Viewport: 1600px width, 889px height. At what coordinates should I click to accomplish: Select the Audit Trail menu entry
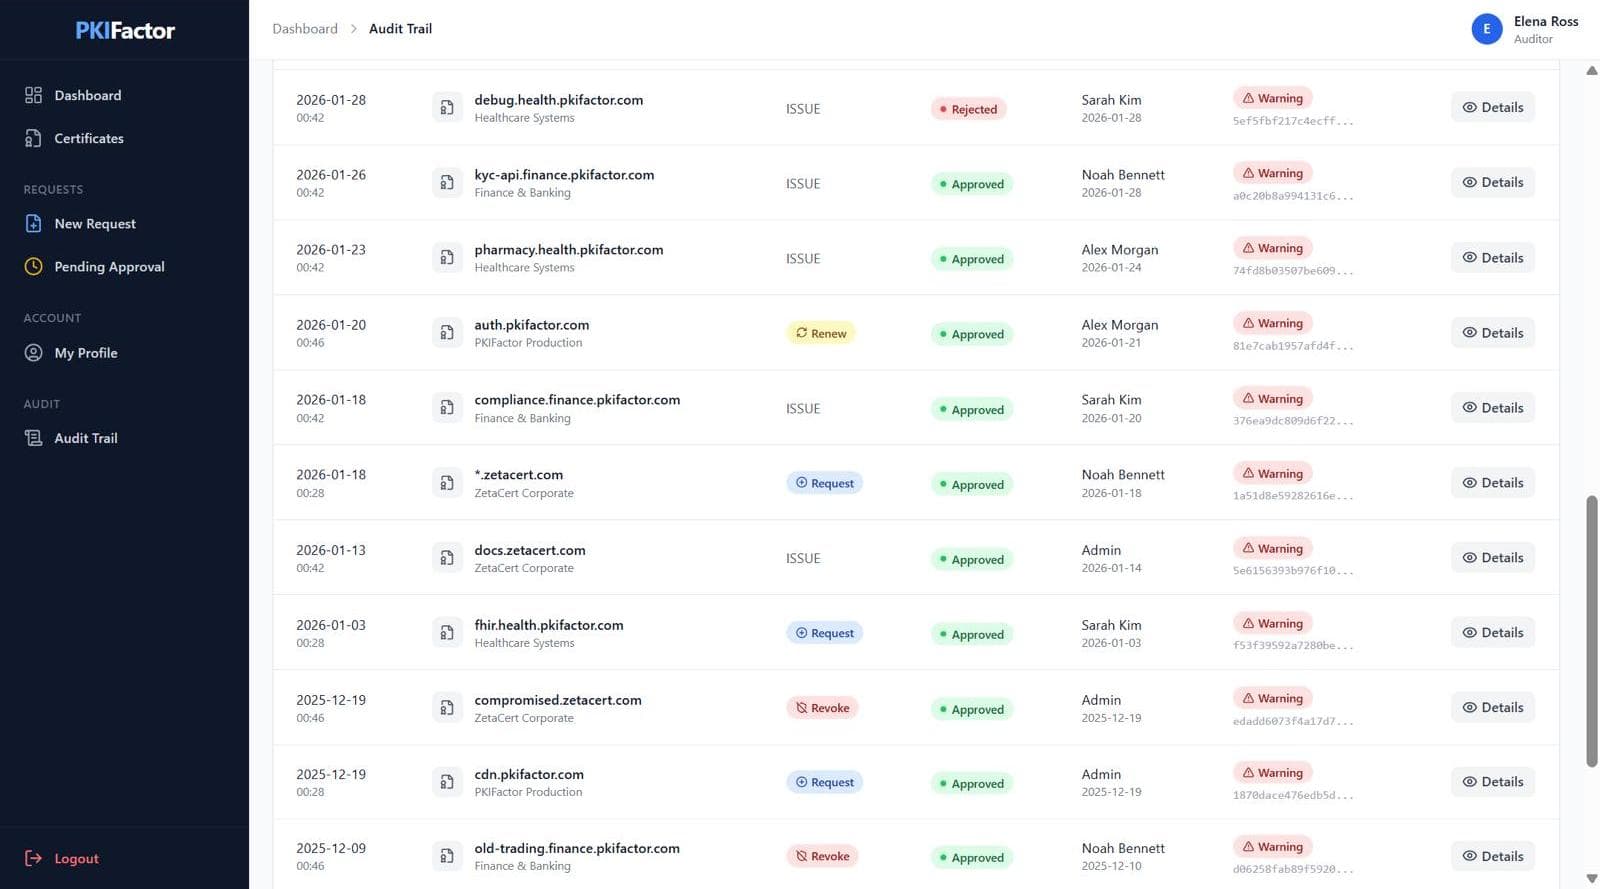[86, 437]
